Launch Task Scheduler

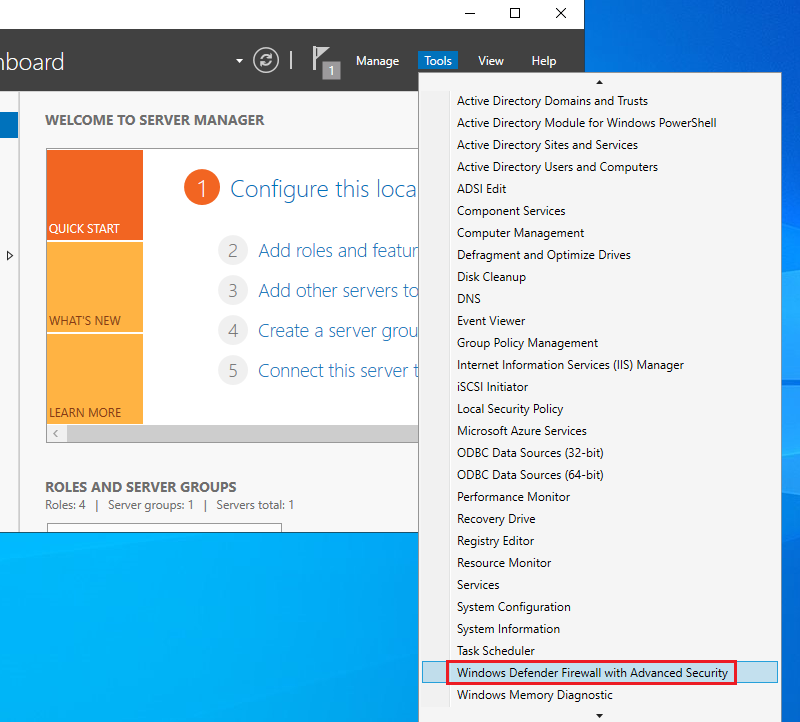[x=495, y=650]
